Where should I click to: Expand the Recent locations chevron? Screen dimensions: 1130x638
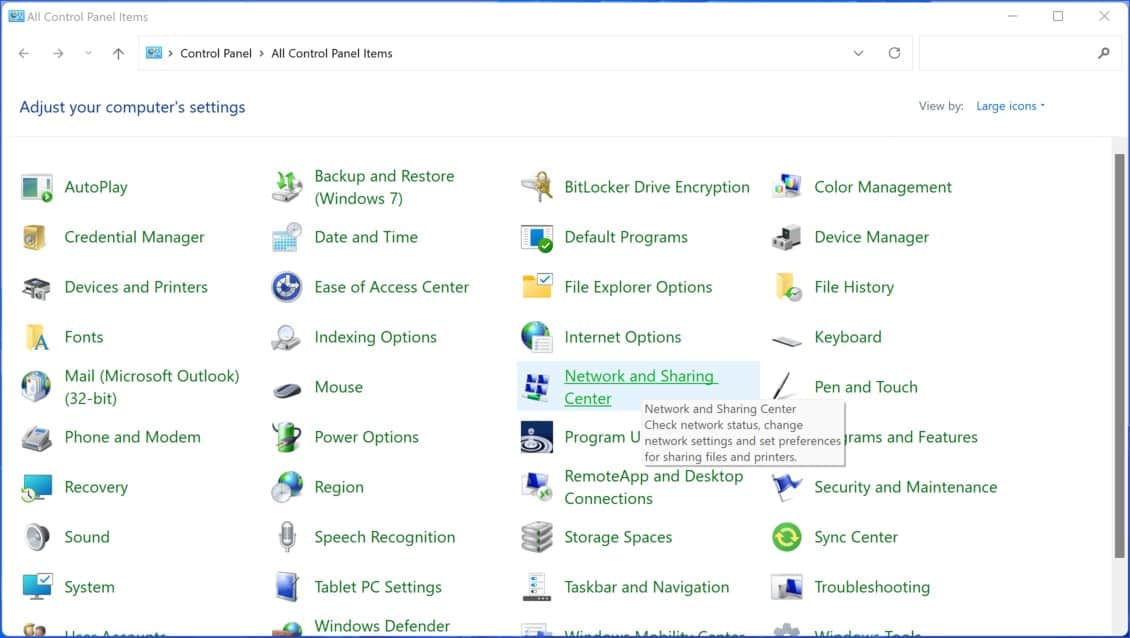(88, 53)
